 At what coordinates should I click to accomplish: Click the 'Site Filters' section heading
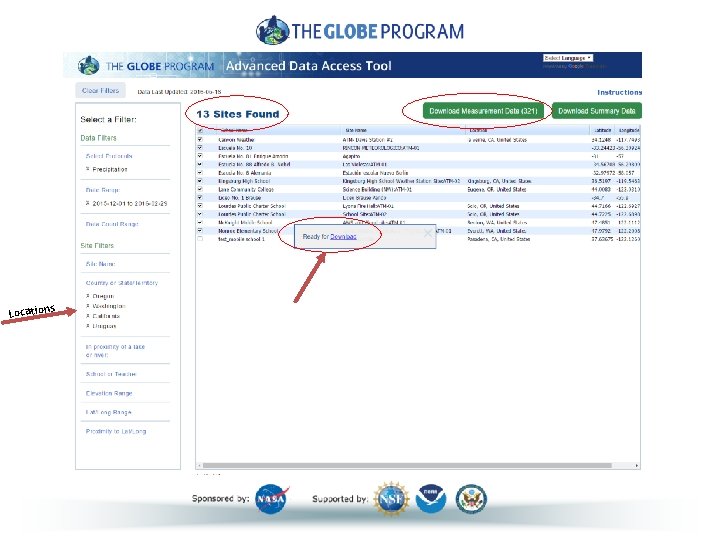pyautogui.click(x=97, y=245)
